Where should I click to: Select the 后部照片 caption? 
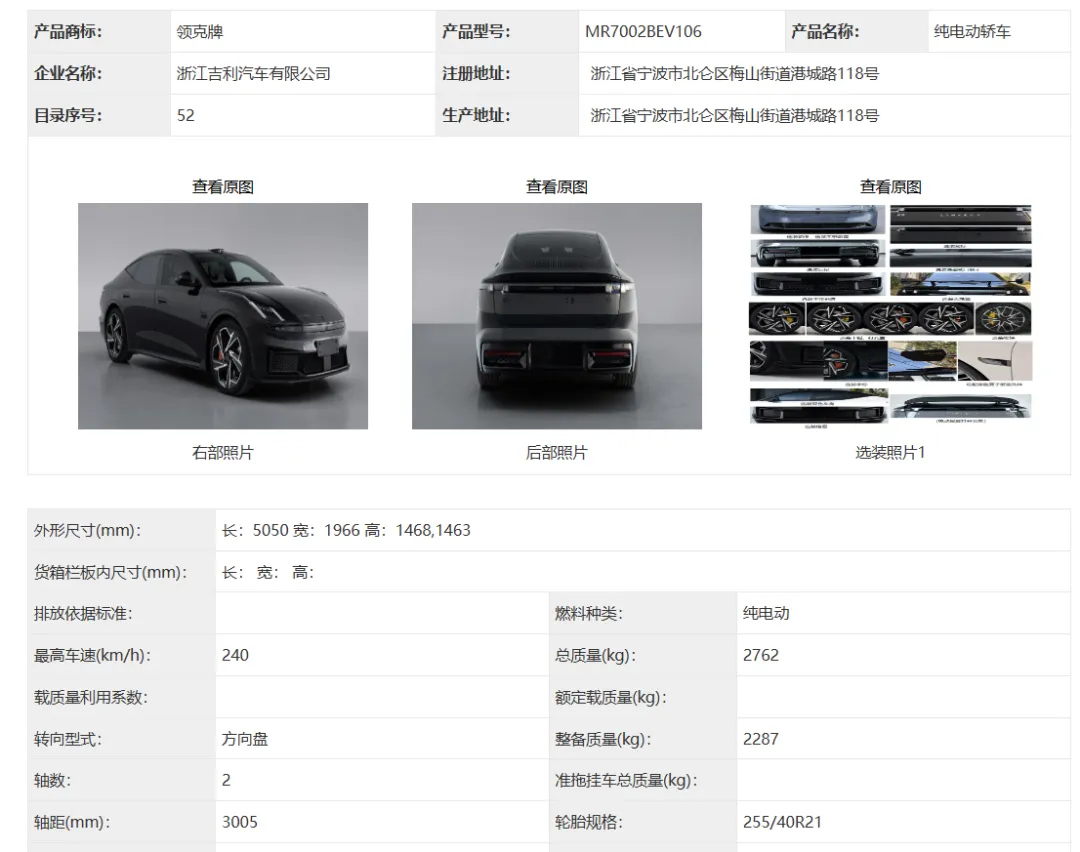(557, 453)
